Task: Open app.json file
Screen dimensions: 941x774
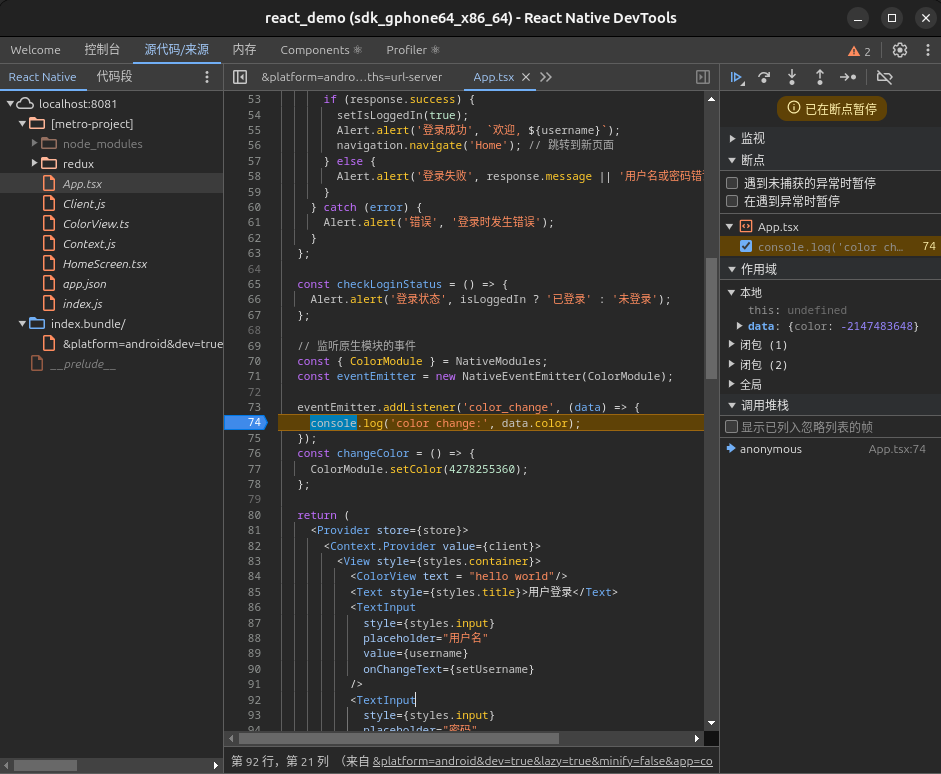Action: [x=84, y=284]
